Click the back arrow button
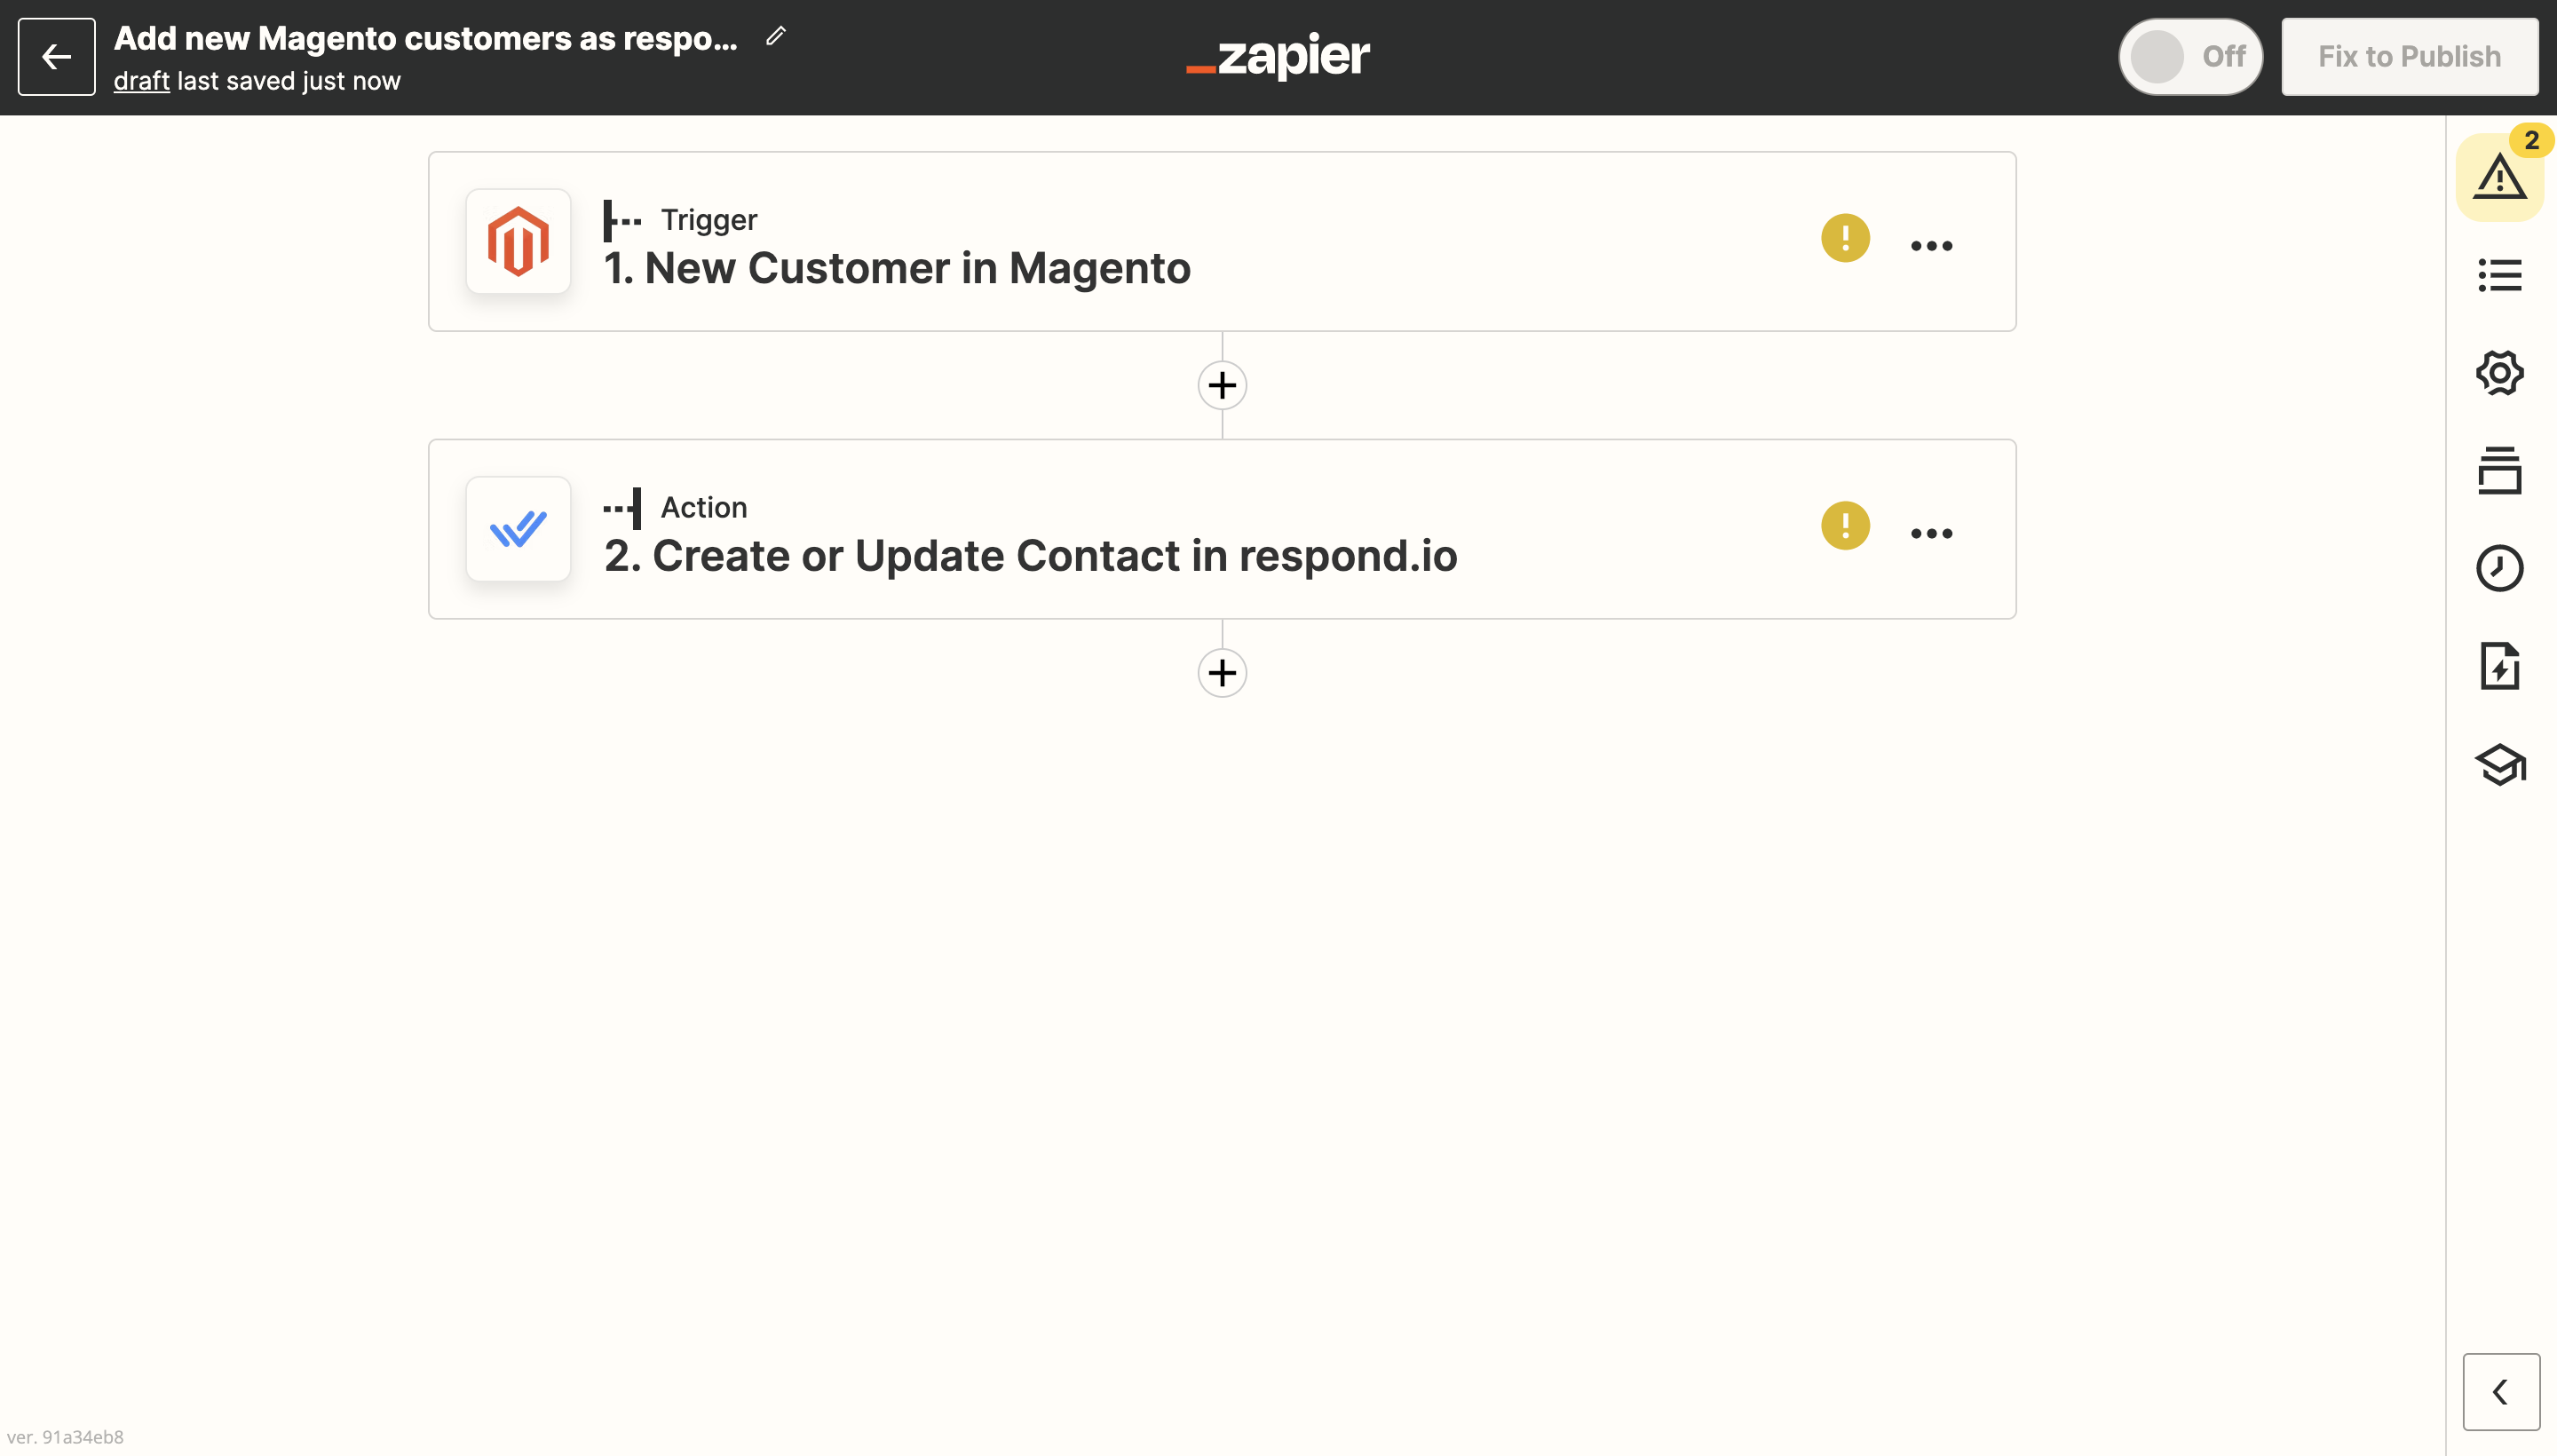Image resolution: width=2557 pixels, height=1456 pixels. point(56,57)
